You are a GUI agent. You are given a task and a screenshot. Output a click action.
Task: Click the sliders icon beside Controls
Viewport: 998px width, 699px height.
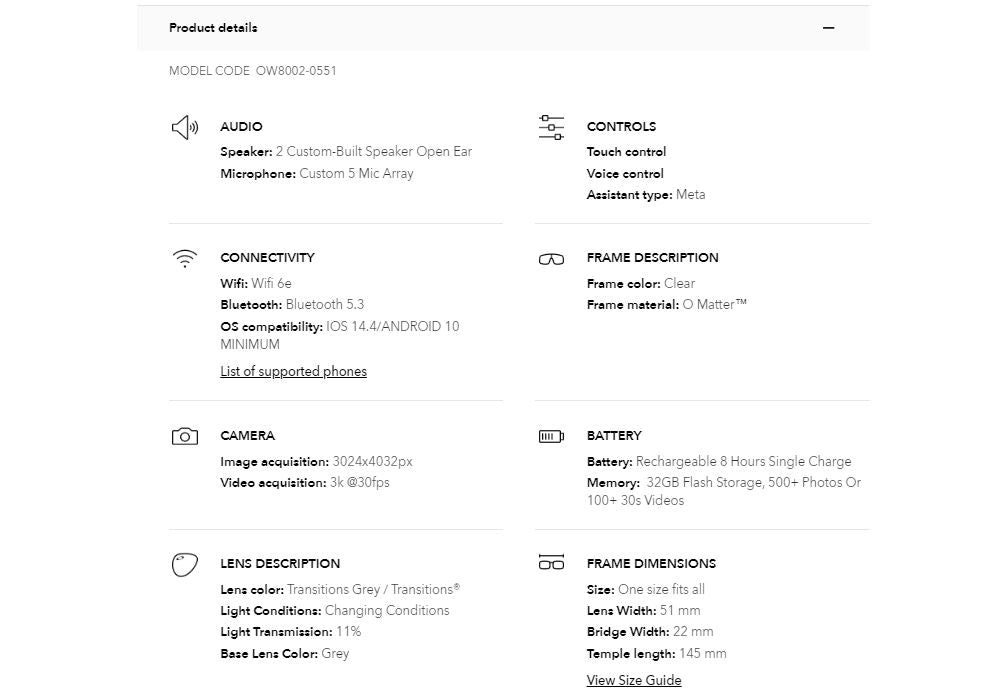click(551, 127)
